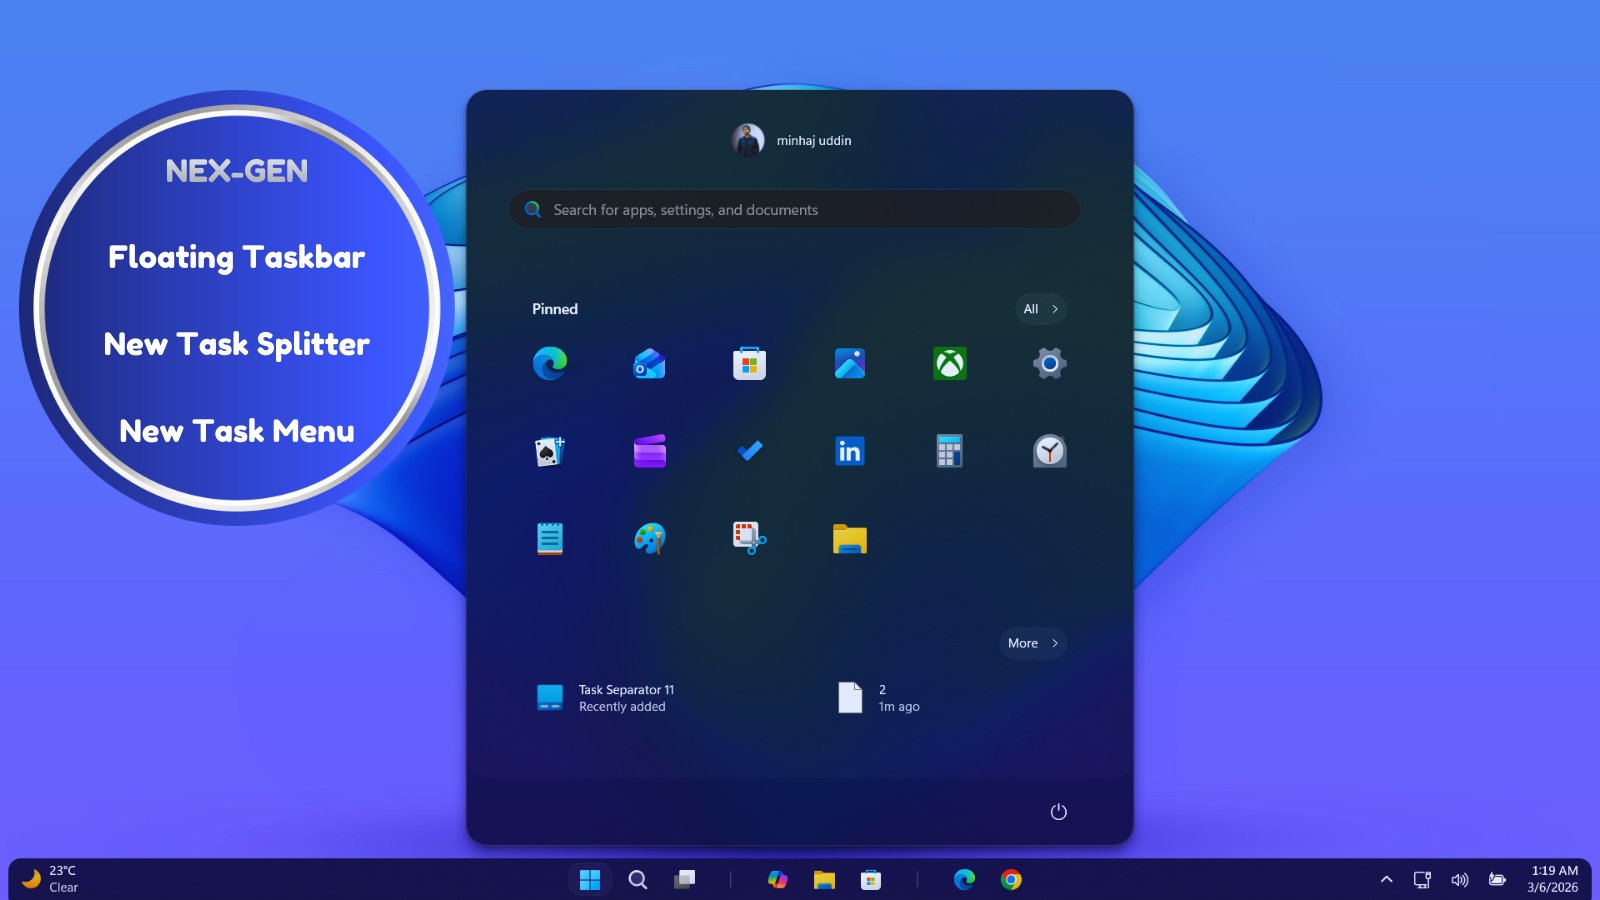Show All apps from Pinned header

(1040, 309)
